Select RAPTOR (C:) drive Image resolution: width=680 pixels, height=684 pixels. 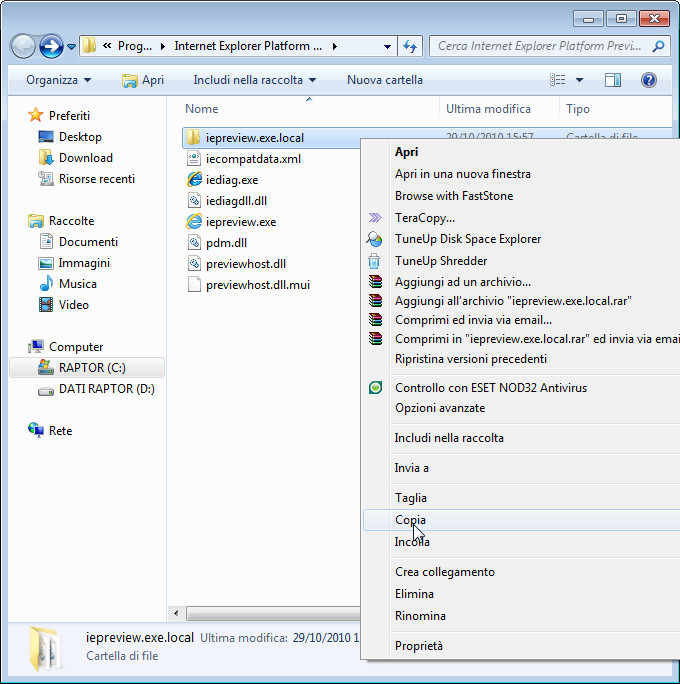pos(87,368)
